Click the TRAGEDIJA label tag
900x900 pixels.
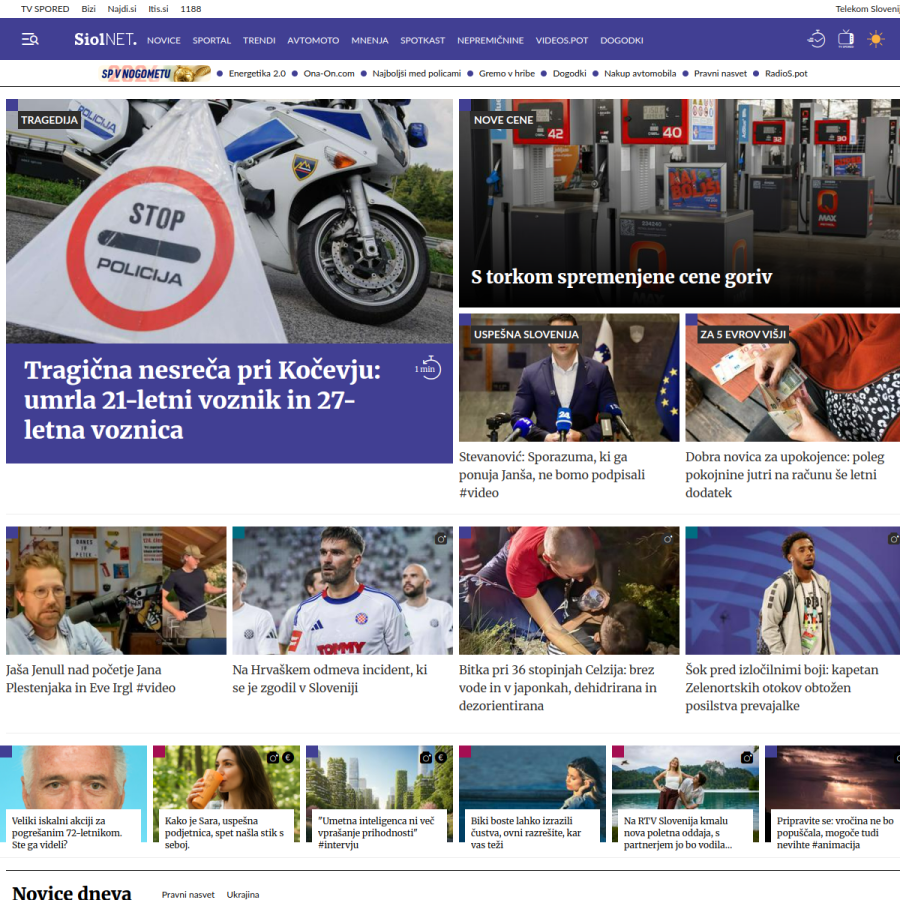tap(49, 120)
